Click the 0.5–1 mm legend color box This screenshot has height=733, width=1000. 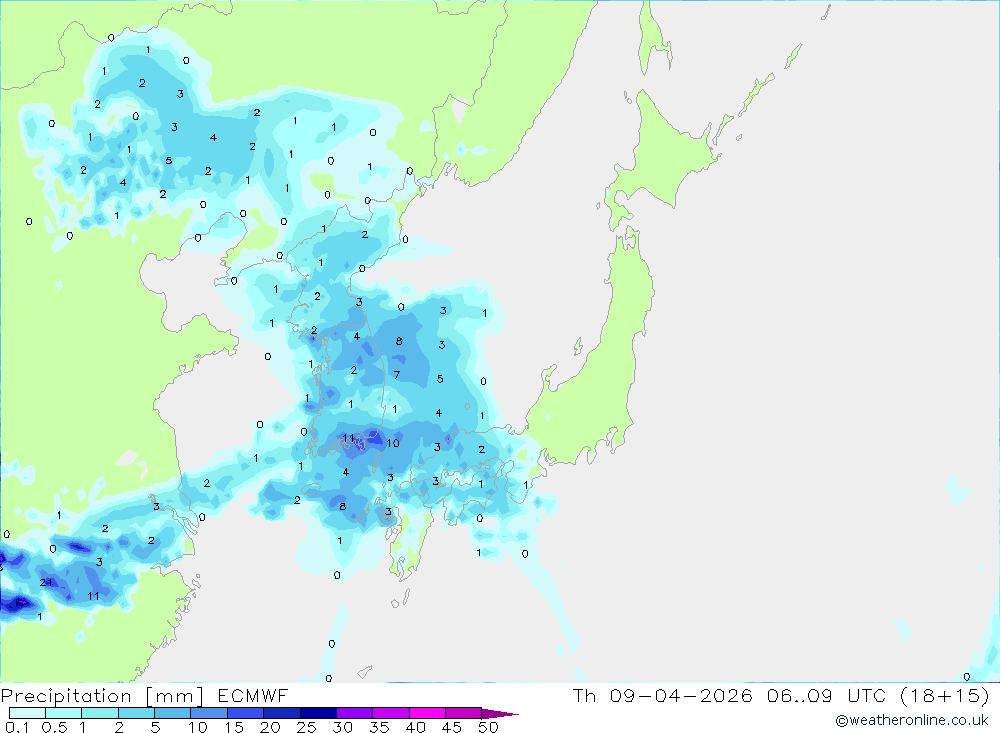(63, 713)
